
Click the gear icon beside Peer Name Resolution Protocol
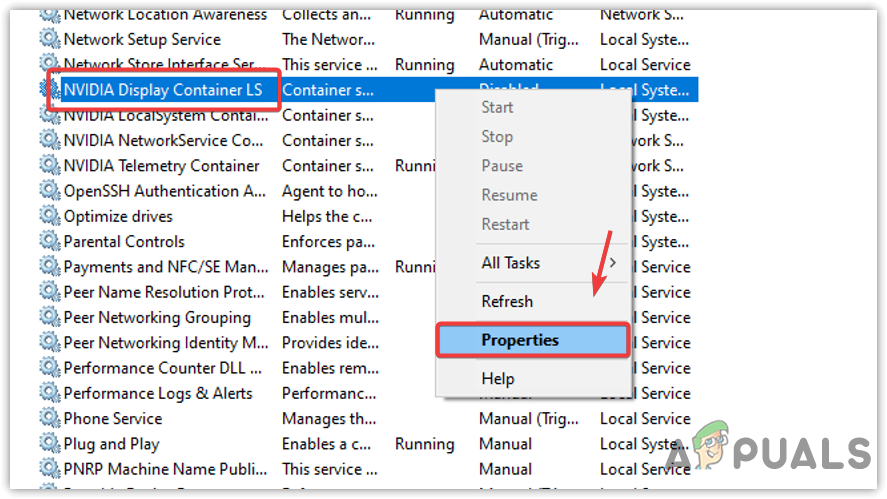50,292
